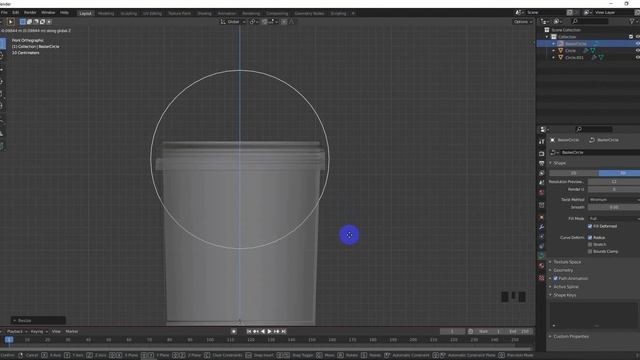Open the Fill Mode dropdown
Screen dimensions: 640x360
point(614,219)
